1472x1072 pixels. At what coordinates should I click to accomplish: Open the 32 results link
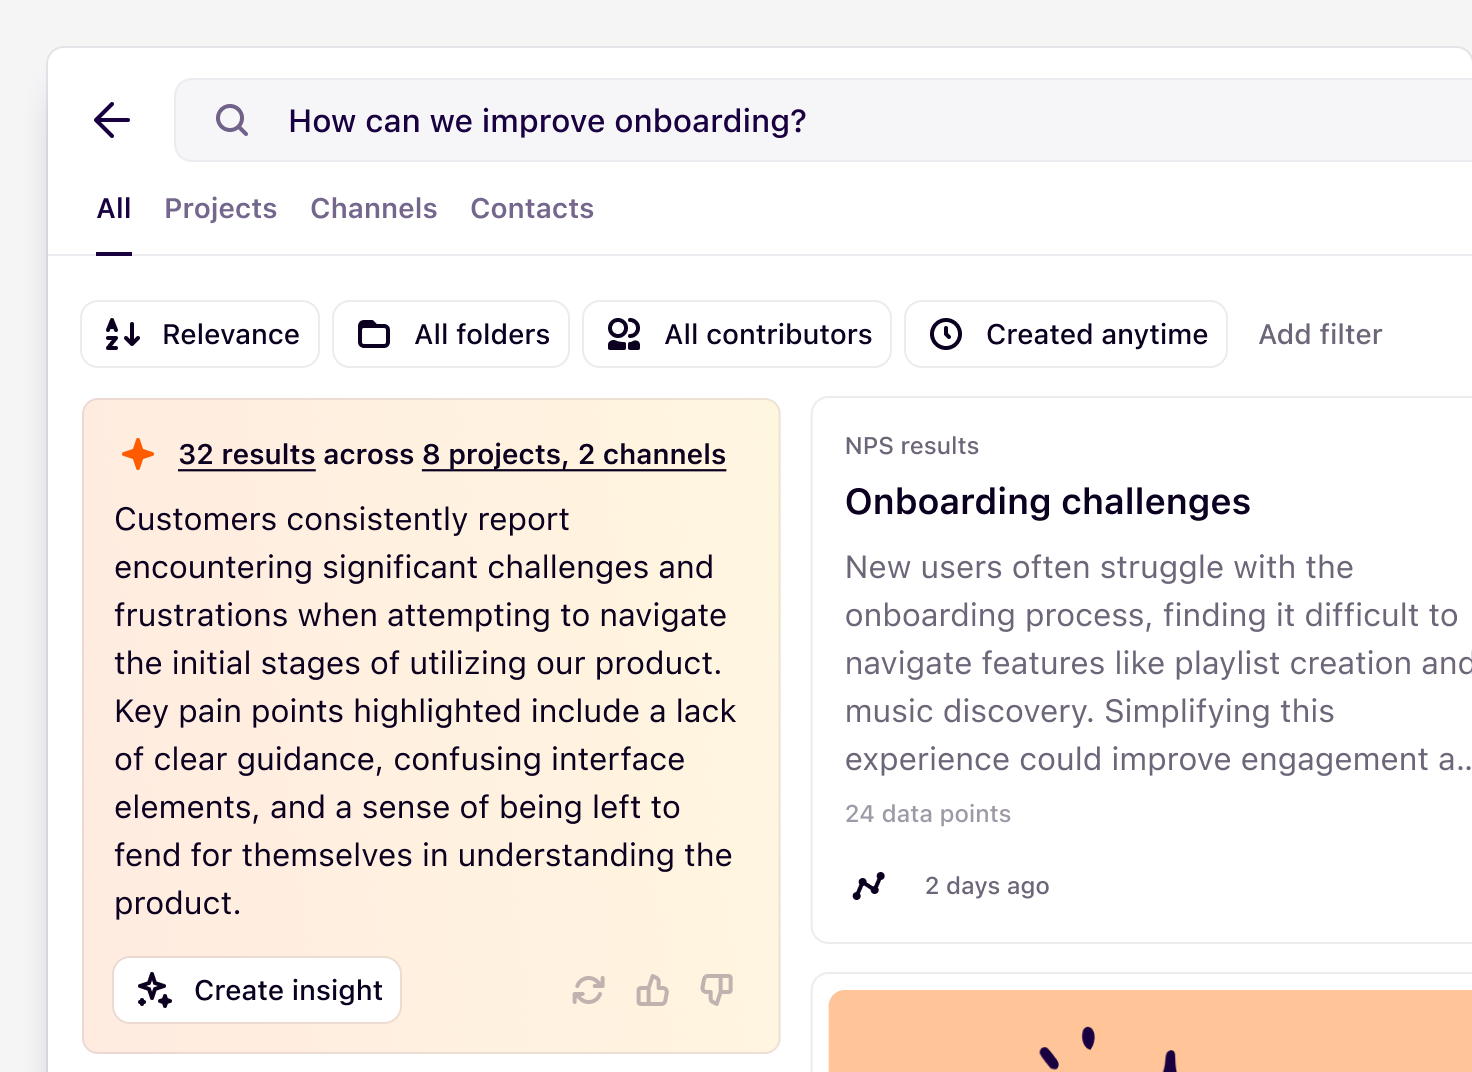(x=246, y=454)
